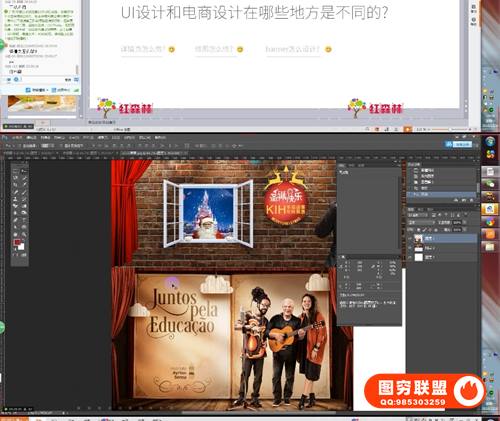
Task: Turn layer filtering switch on or off
Action: click(x=466, y=214)
